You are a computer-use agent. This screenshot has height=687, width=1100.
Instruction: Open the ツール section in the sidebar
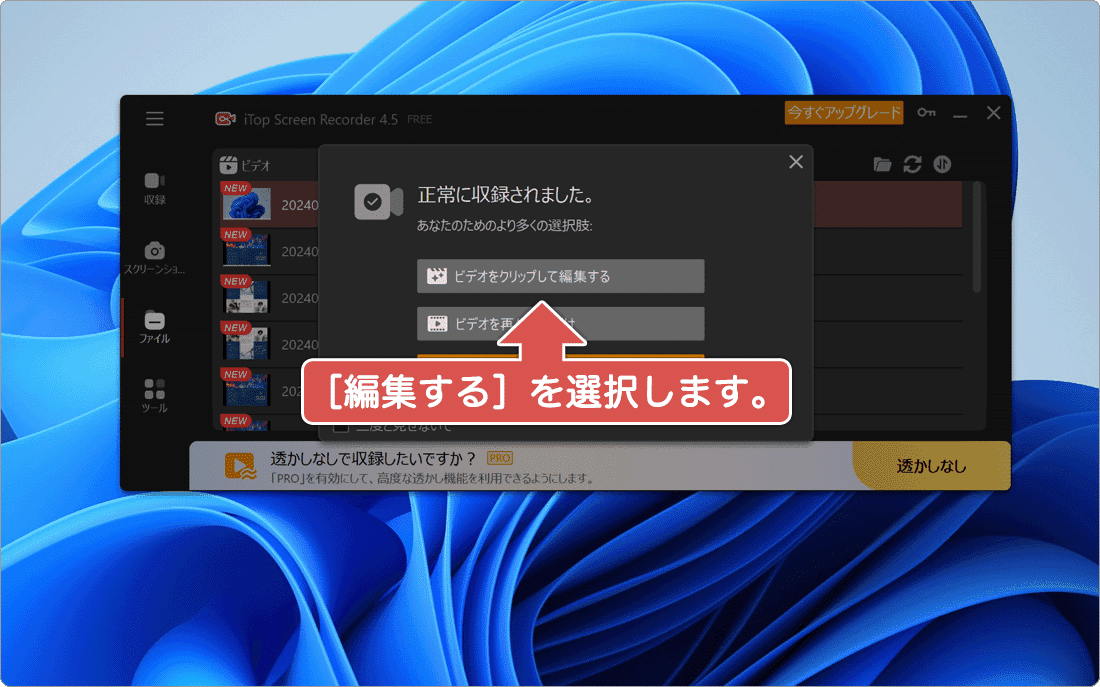[x=154, y=396]
